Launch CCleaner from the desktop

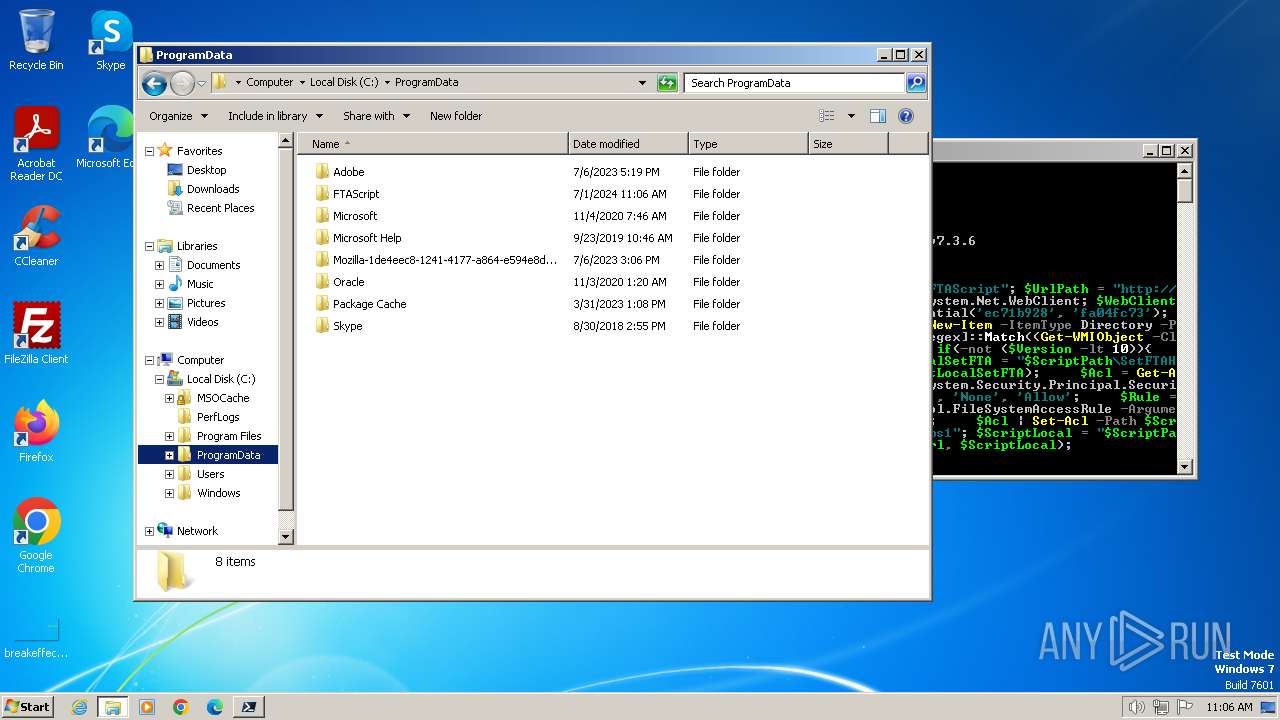[x=36, y=236]
